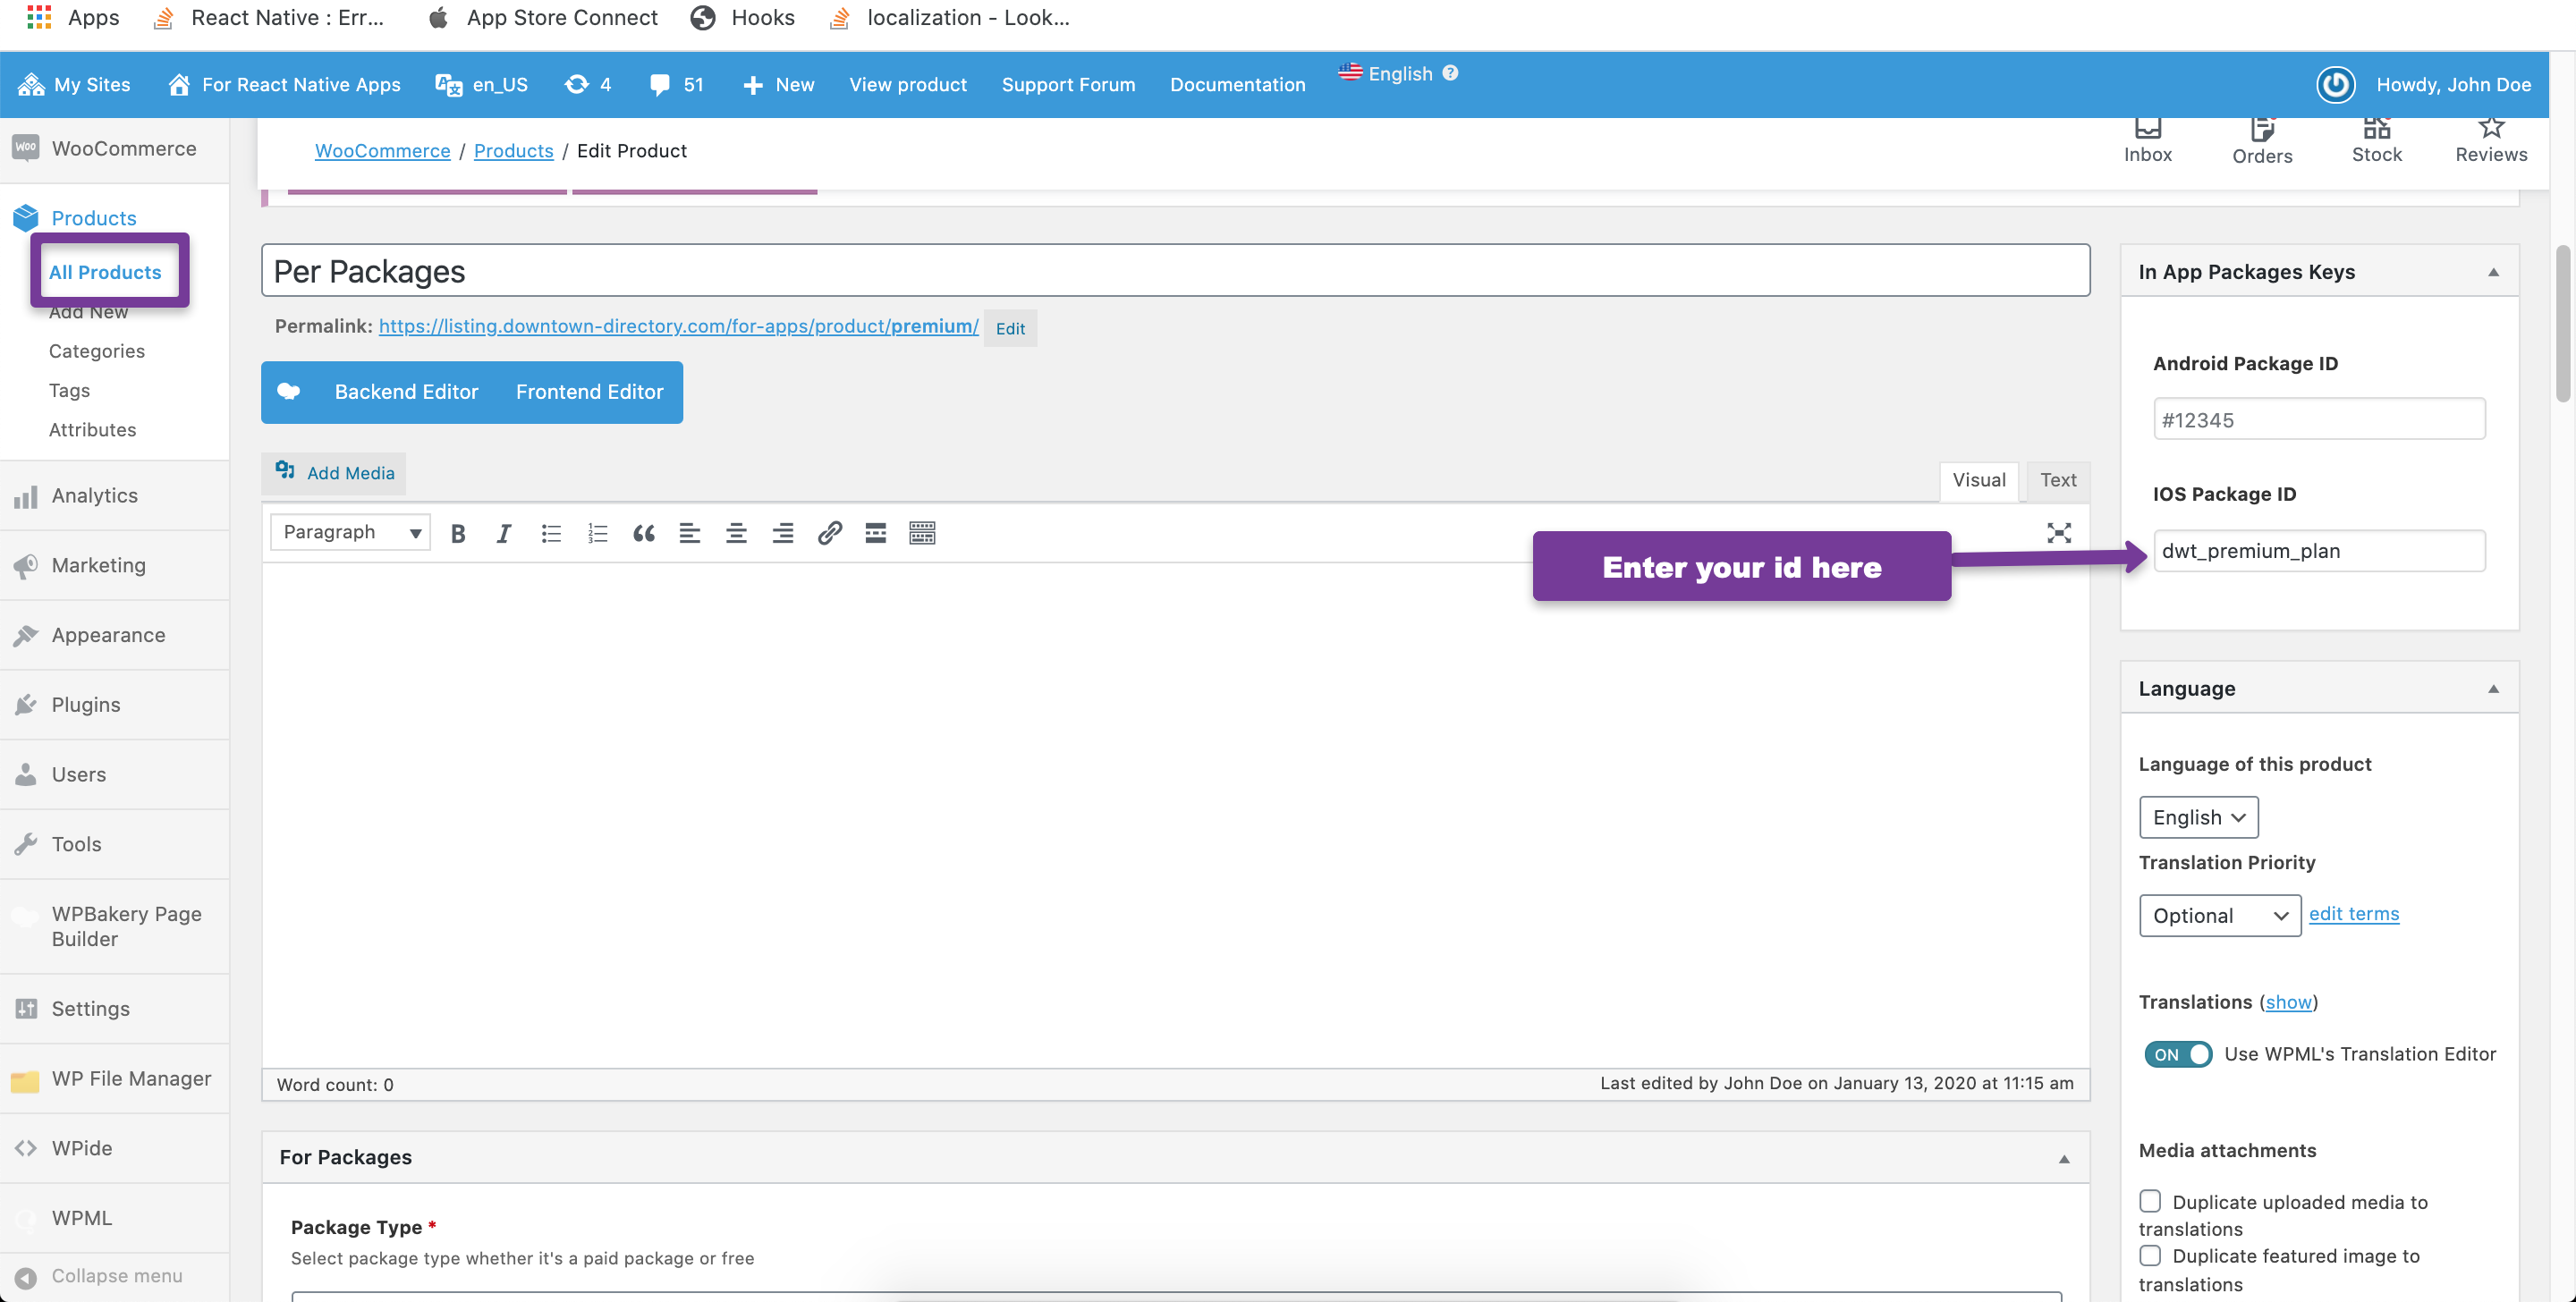Screen dimensions: 2576x1302
Task: Open the Paragraph format dropdown
Action: pos(350,532)
